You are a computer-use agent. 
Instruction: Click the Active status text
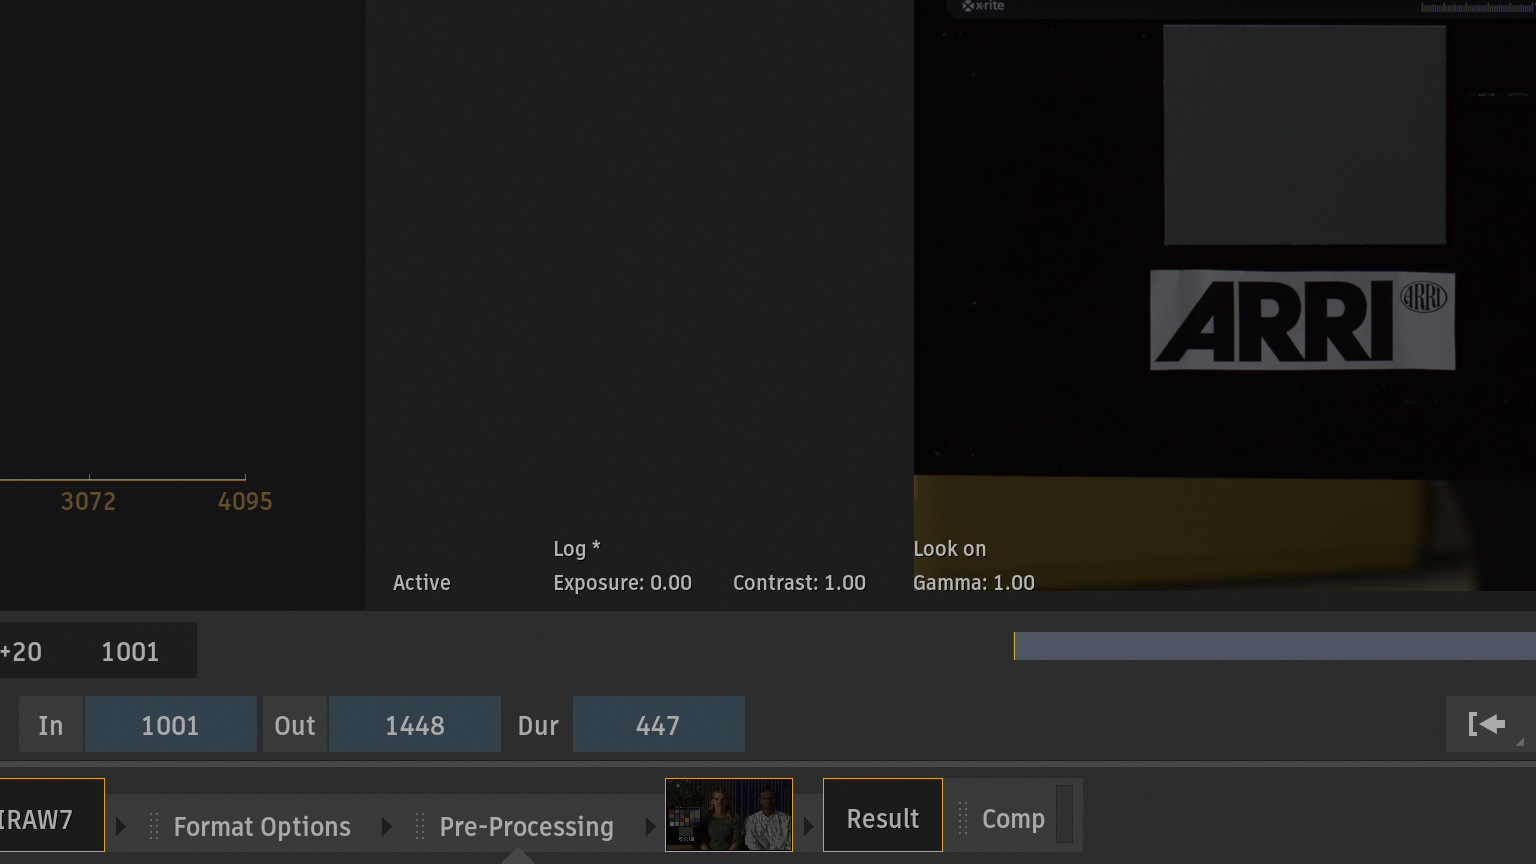coord(422,582)
